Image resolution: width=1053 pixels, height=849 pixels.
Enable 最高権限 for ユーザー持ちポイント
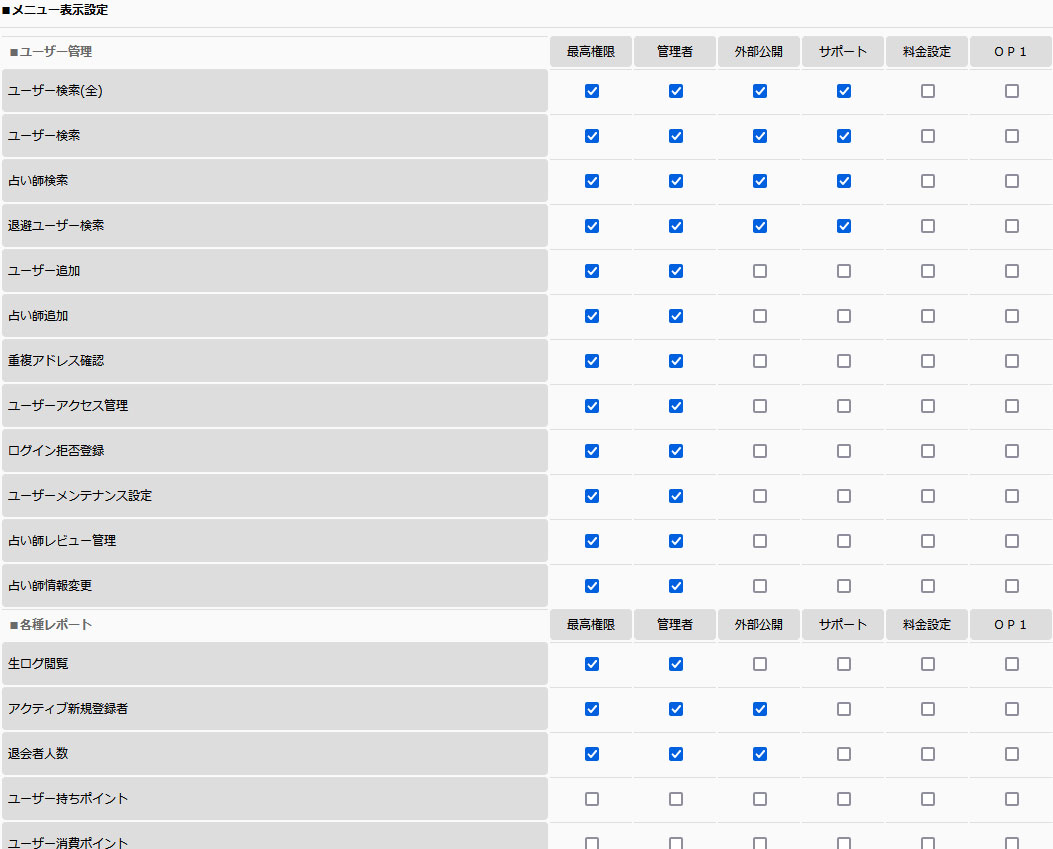592,799
